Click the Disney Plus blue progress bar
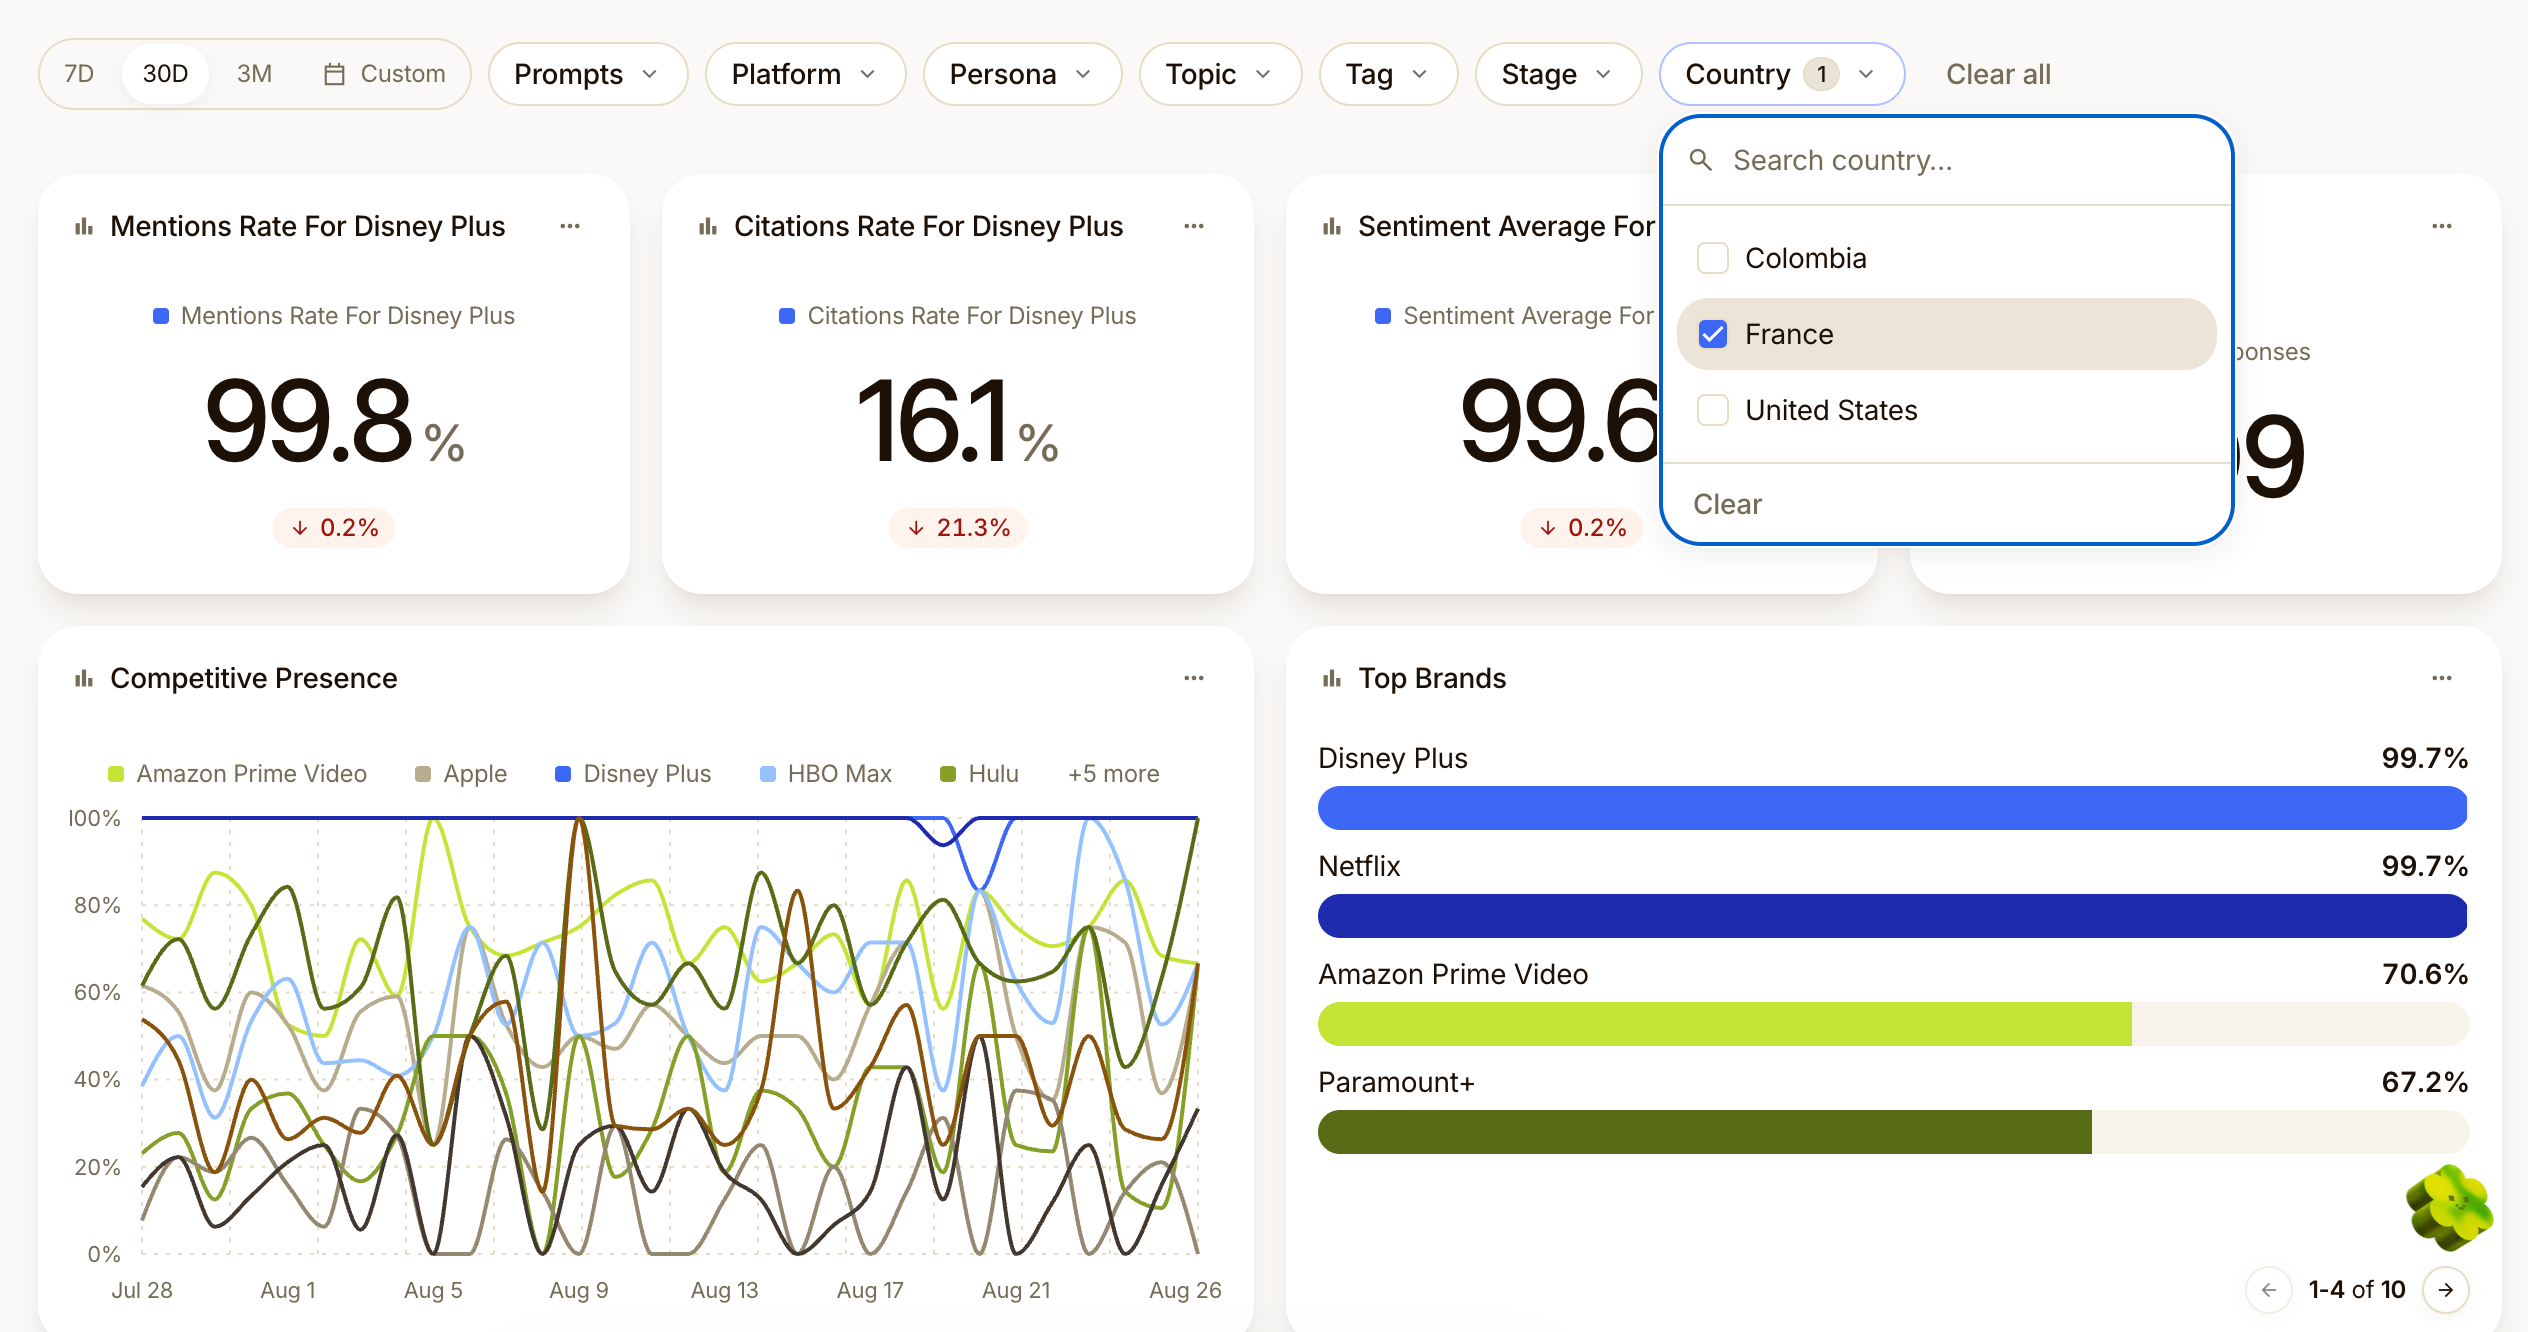The height and width of the screenshot is (1332, 2528). 1892,808
